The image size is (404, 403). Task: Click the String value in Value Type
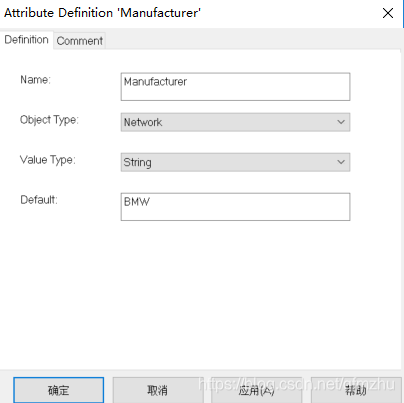tap(137, 162)
